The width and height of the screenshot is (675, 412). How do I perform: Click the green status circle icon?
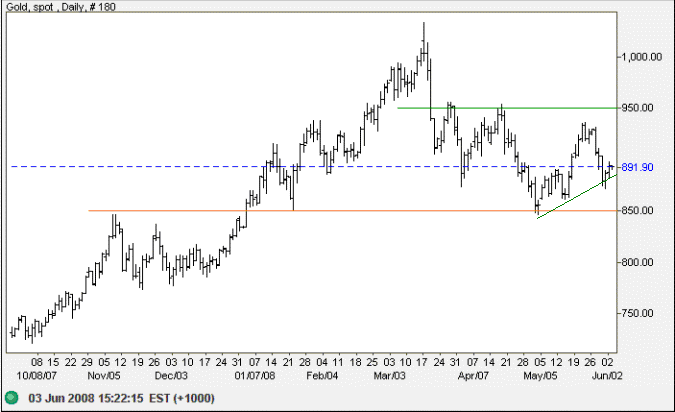point(11,398)
